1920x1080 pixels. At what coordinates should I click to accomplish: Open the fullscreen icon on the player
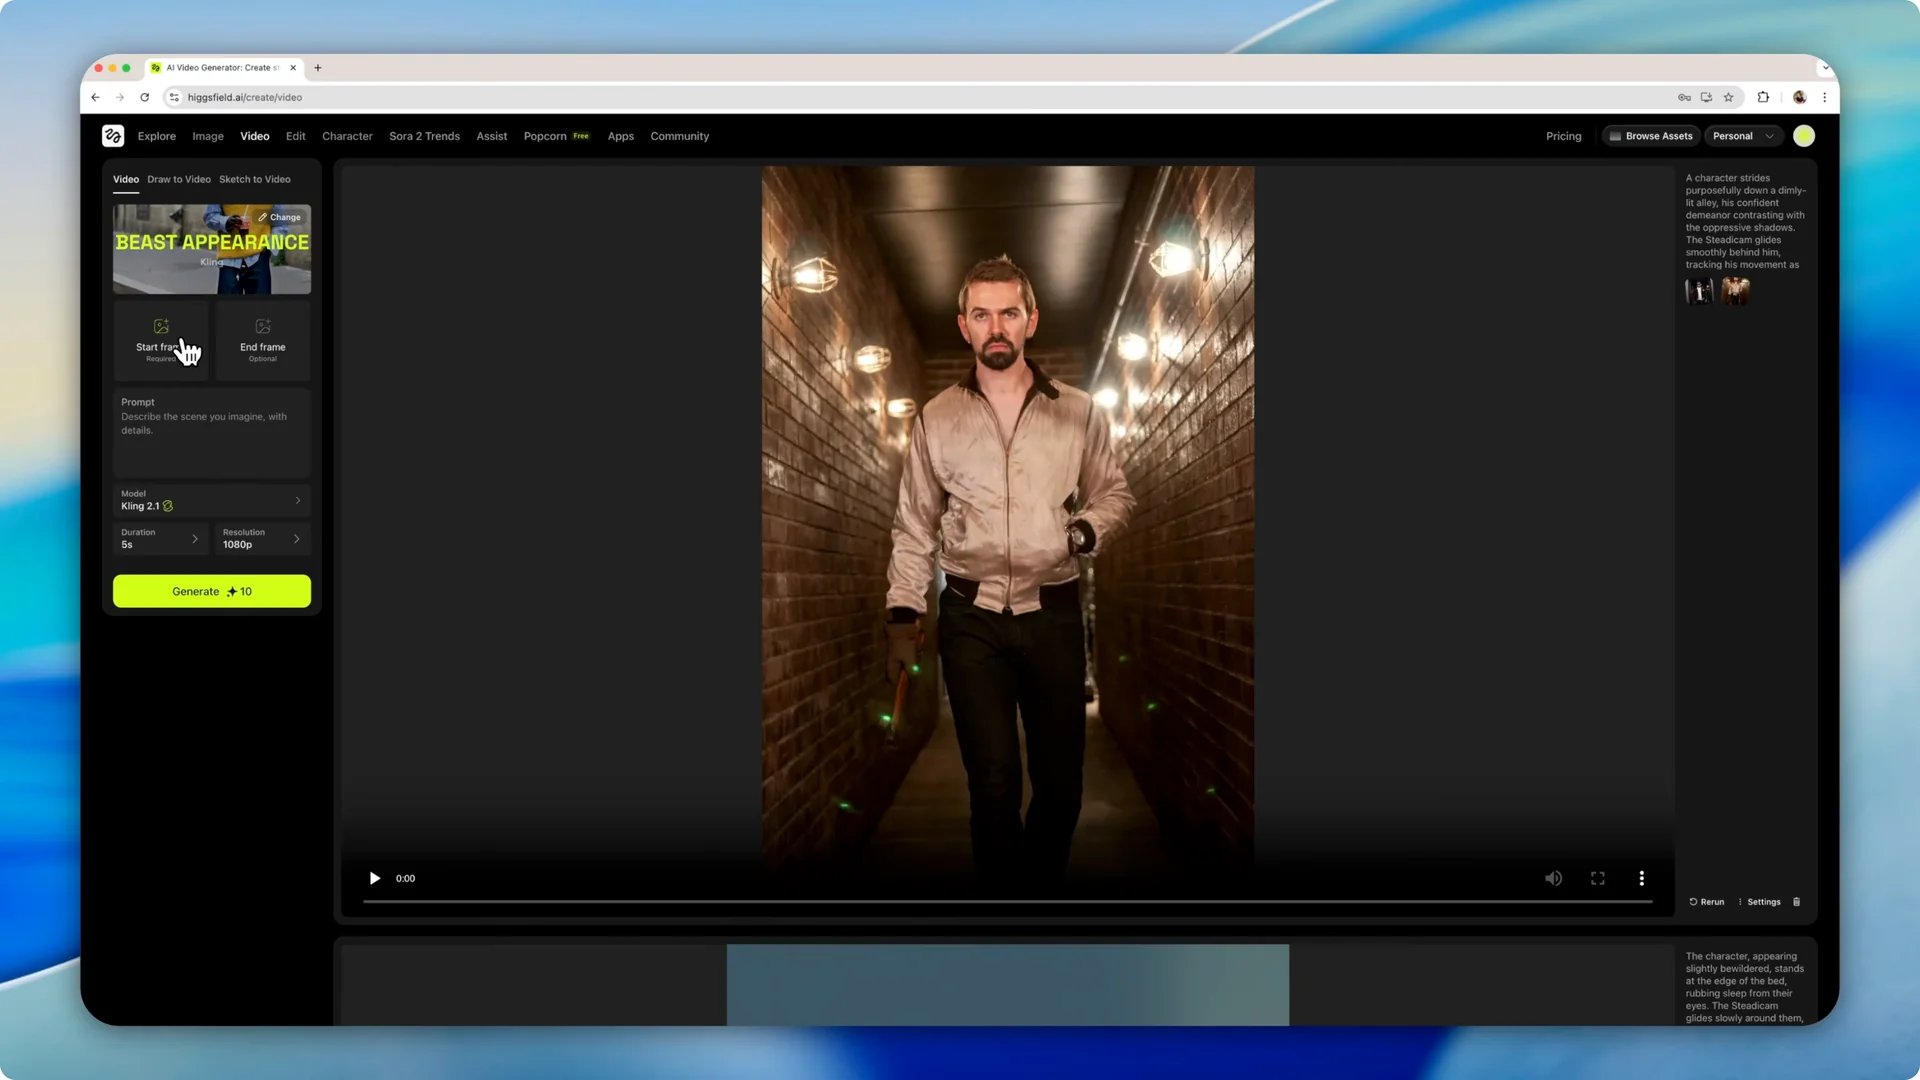[1597, 878]
